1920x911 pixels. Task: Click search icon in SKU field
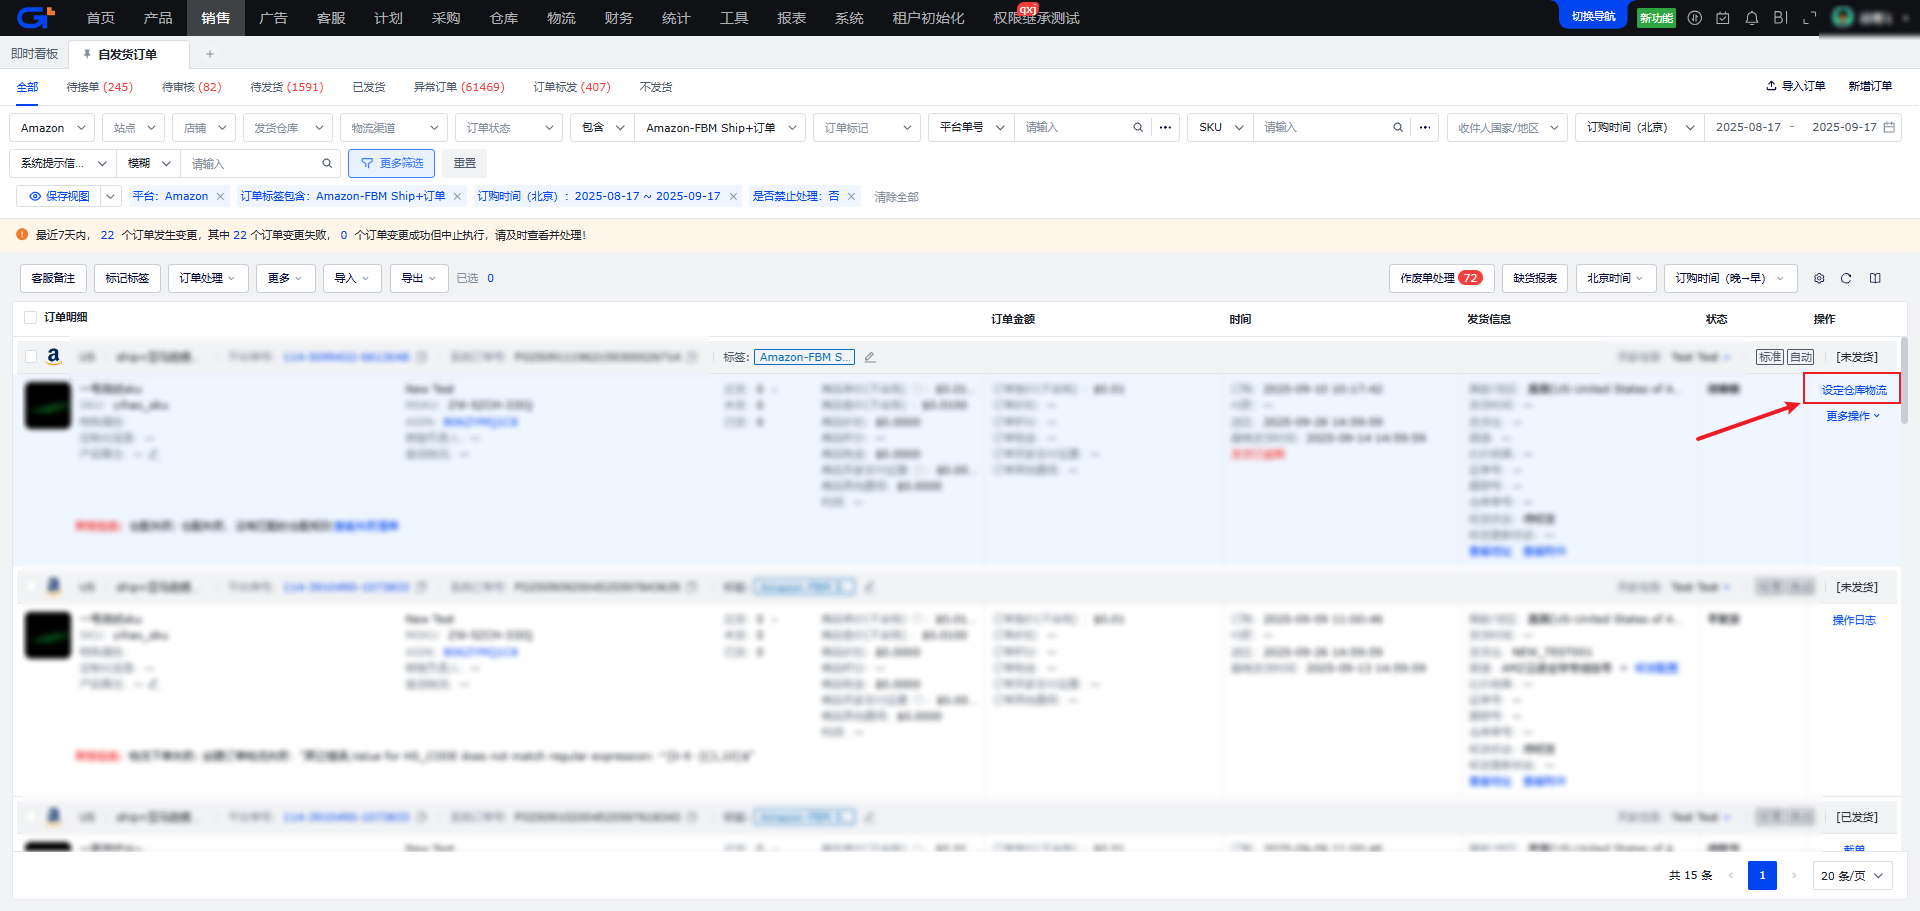point(1398,127)
